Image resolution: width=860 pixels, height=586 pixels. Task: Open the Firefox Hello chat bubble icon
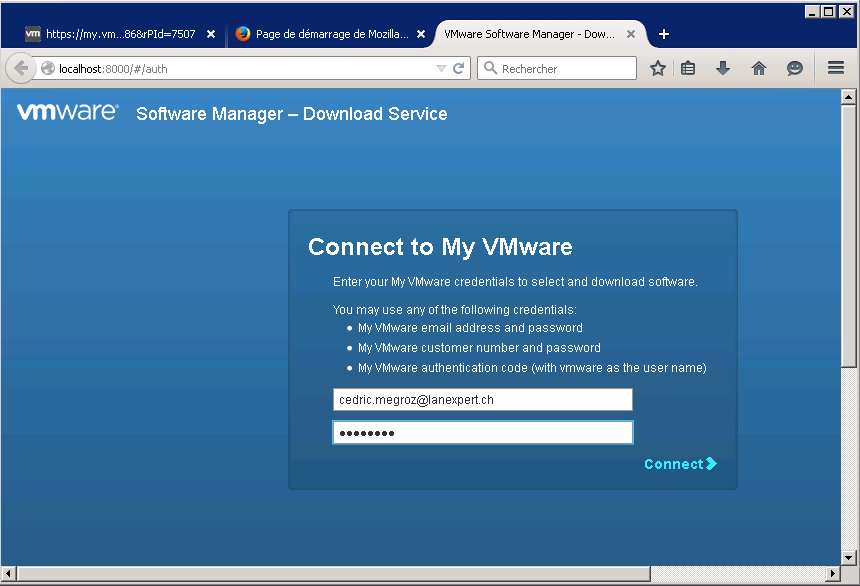(795, 68)
